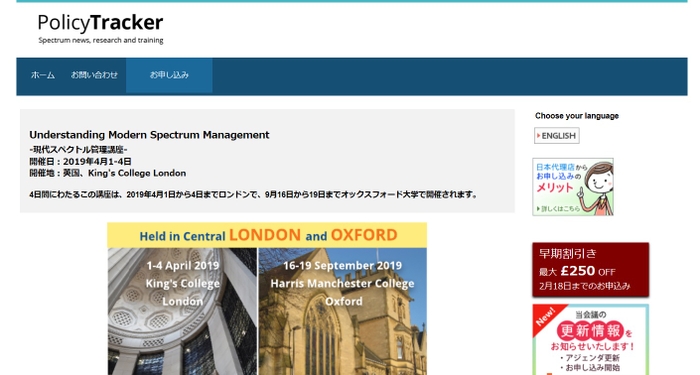Viewport: 700px width, 375px height.
Task: Follow the 詳しくはこちら link
Action: [558, 208]
